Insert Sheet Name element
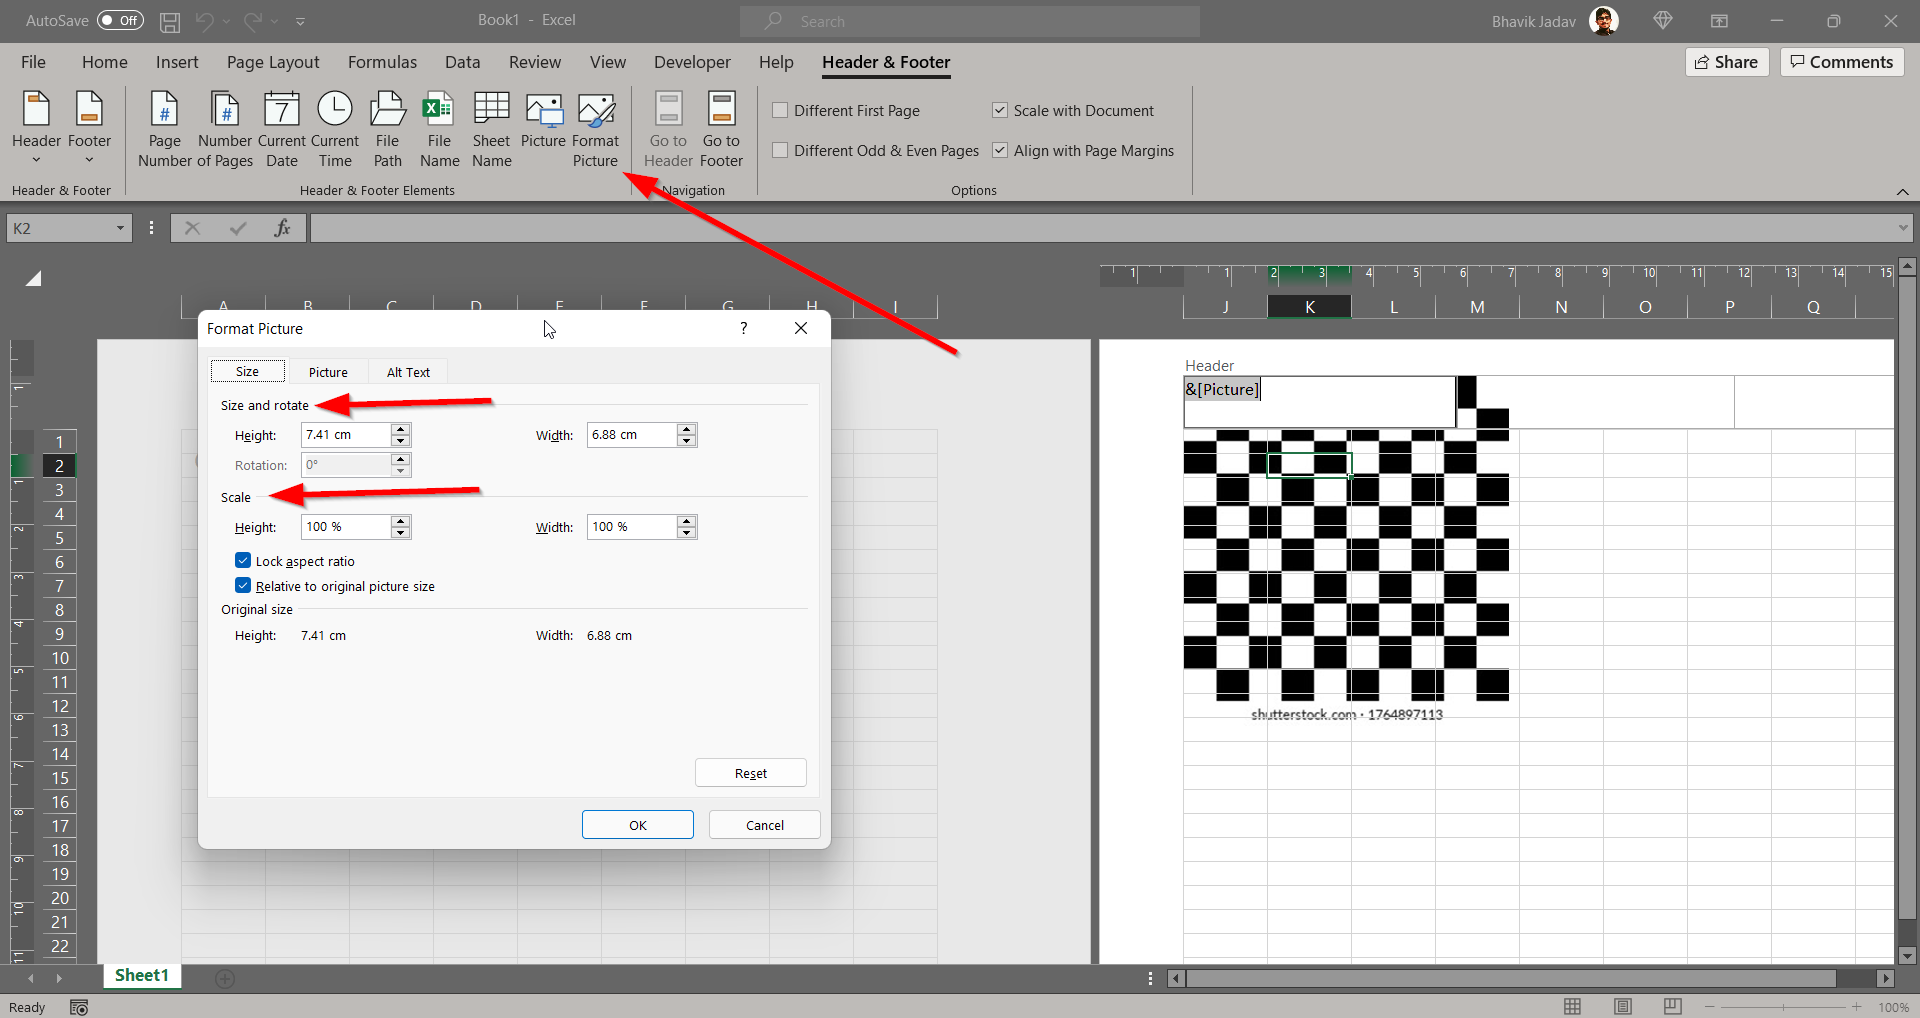Viewport: 1920px width, 1018px height. [x=491, y=129]
